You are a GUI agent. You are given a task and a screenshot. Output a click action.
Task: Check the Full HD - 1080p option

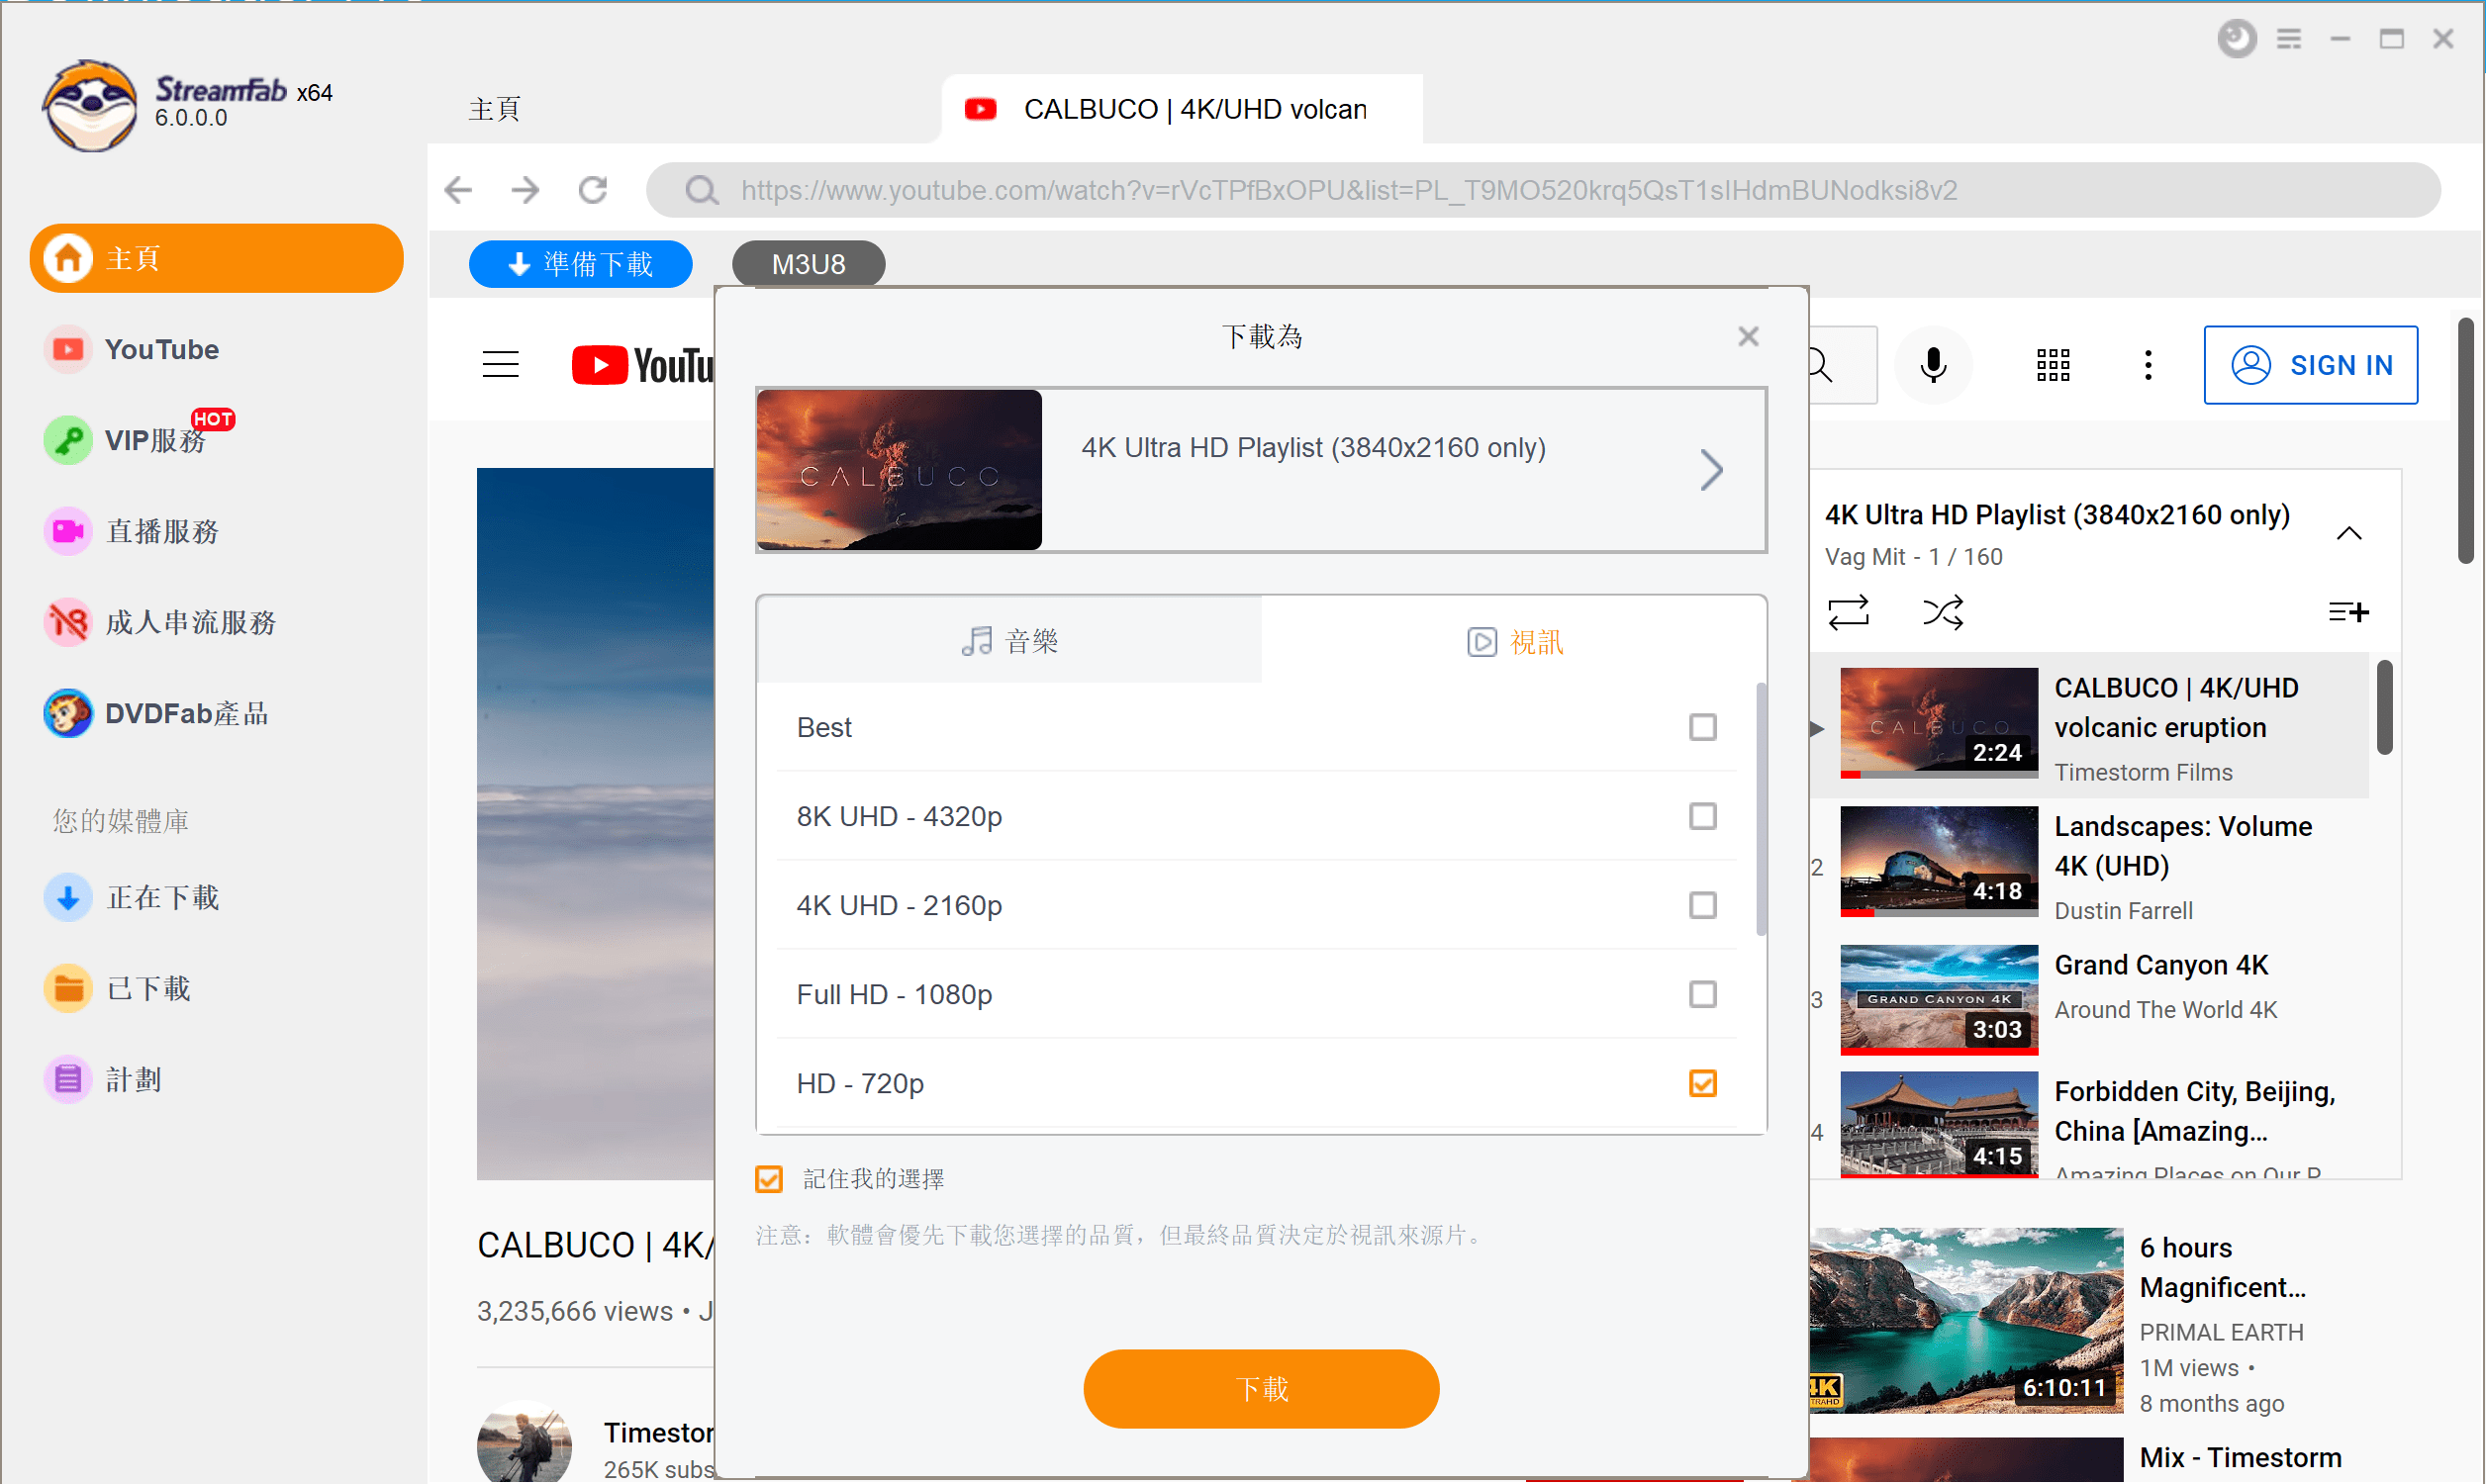pyautogui.click(x=1702, y=994)
